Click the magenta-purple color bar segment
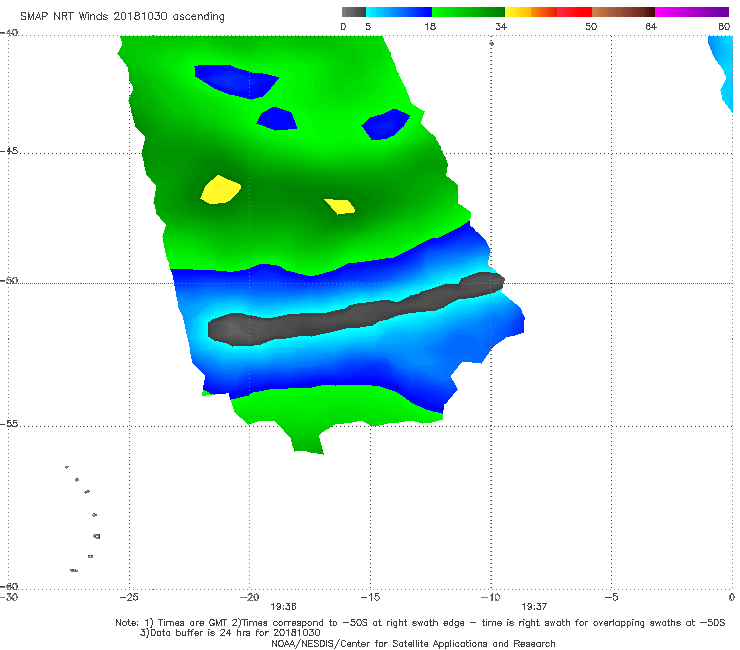The image size is (740, 650). pyautogui.click(x=692, y=12)
